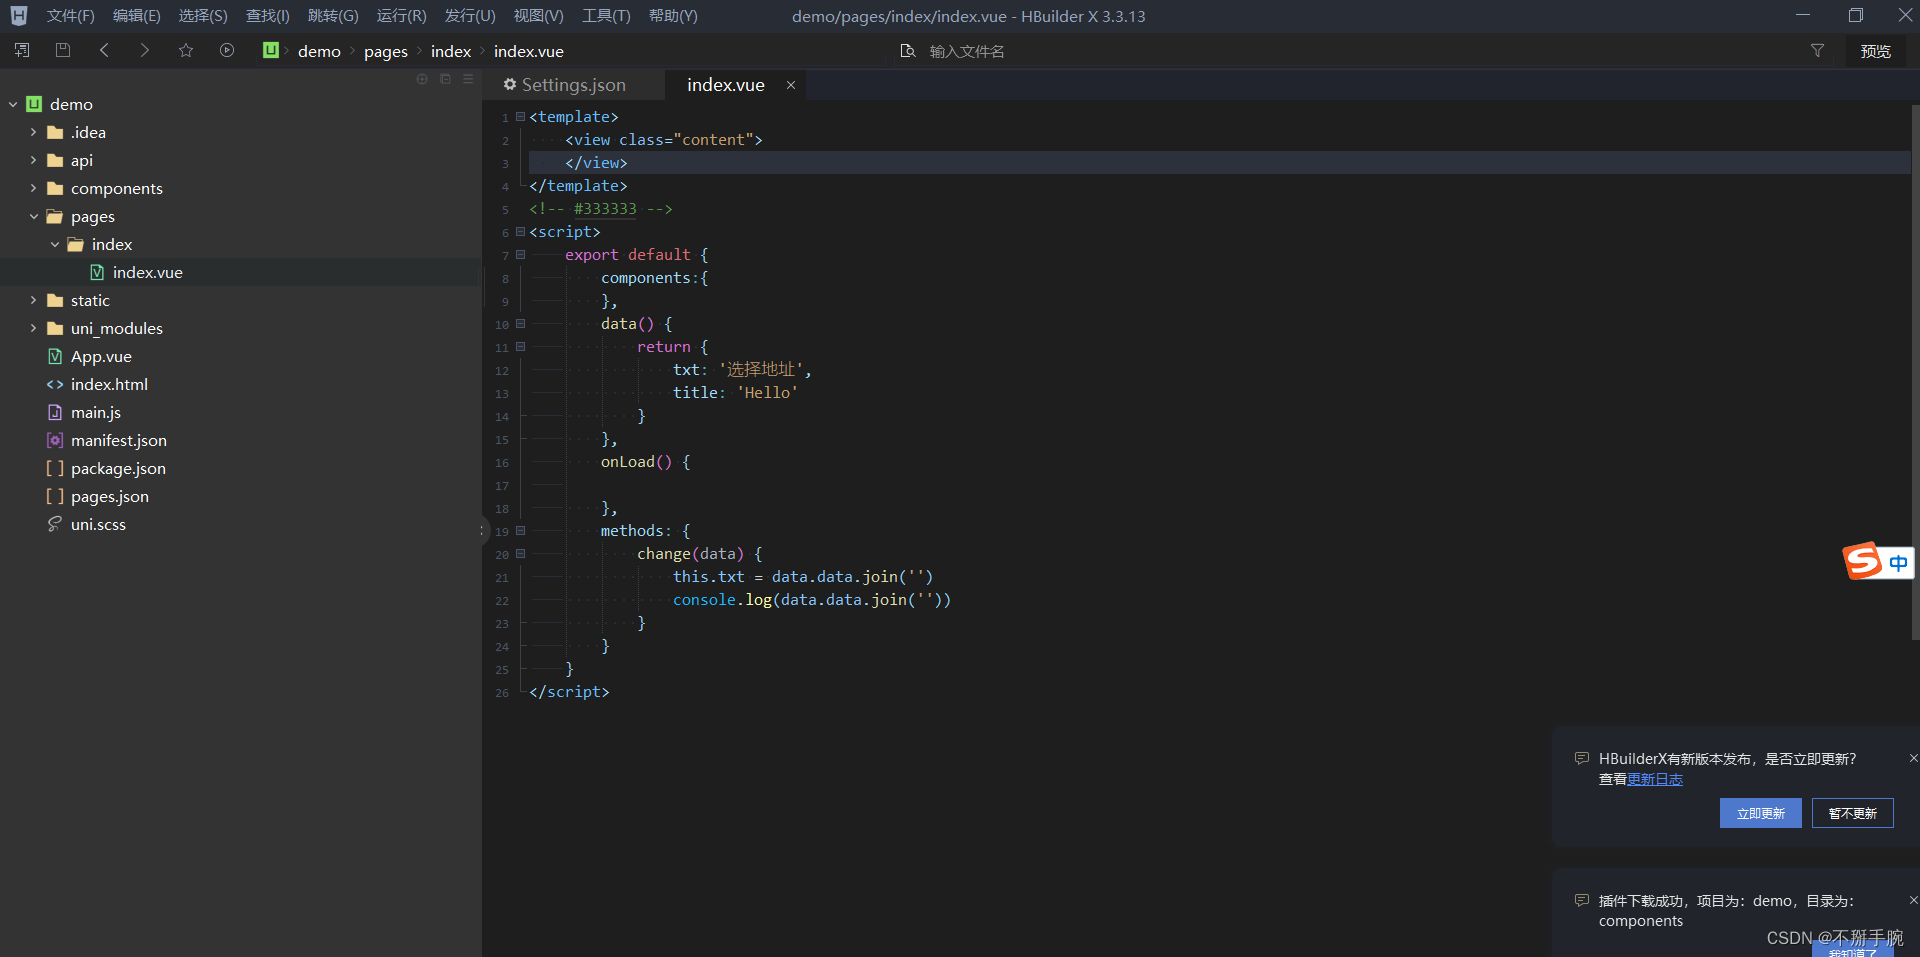Click the index.html file icon
Screen dimensions: 1920x957
55,384
